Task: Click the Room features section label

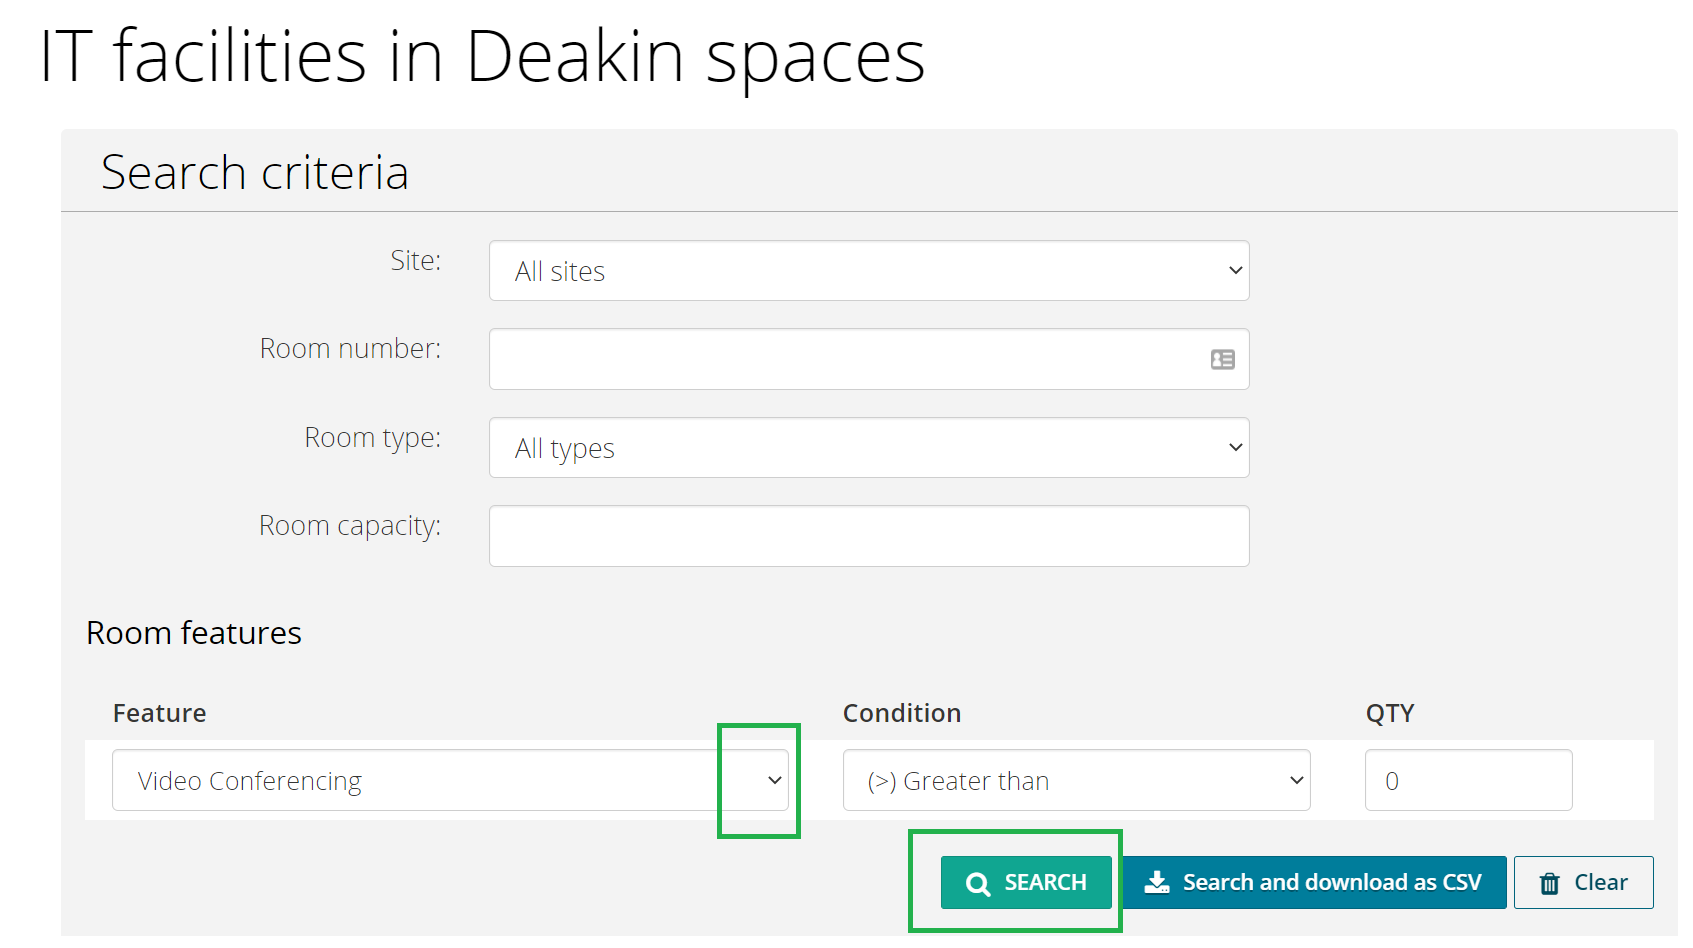Action: (194, 632)
